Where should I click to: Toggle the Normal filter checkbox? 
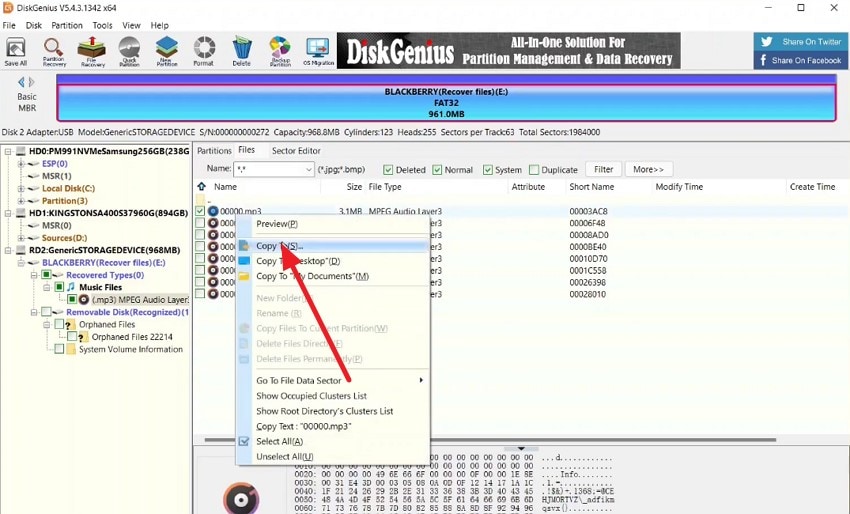(x=437, y=170)
